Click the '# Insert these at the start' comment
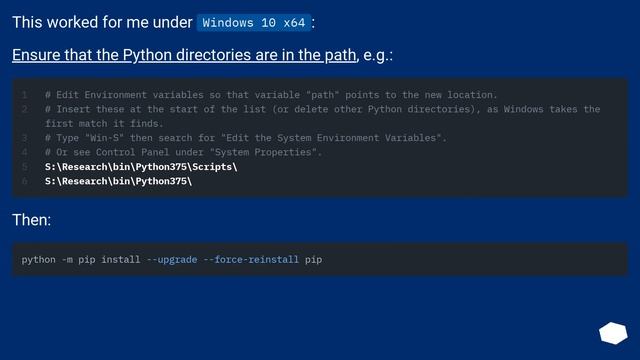 [x=322, y=116]
